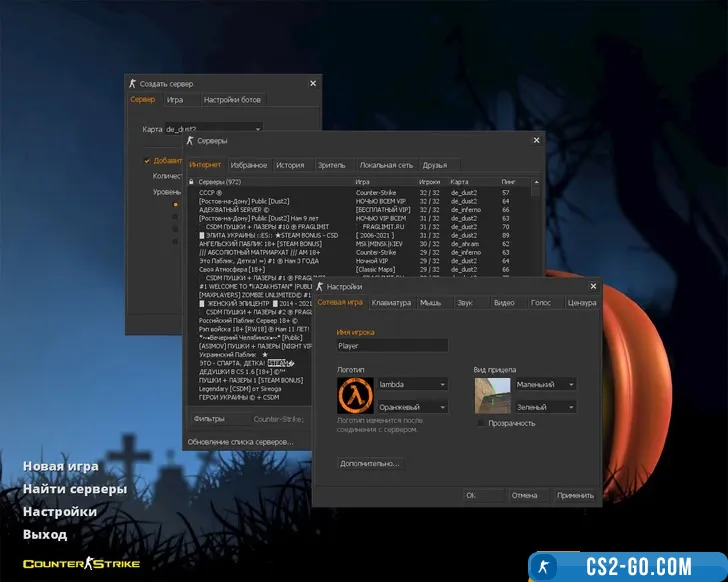Click Найти серверы in main menu
Image resolution: width=728 pixels, height=582 pixels.
pyautogui.click(x=75, y=489)
